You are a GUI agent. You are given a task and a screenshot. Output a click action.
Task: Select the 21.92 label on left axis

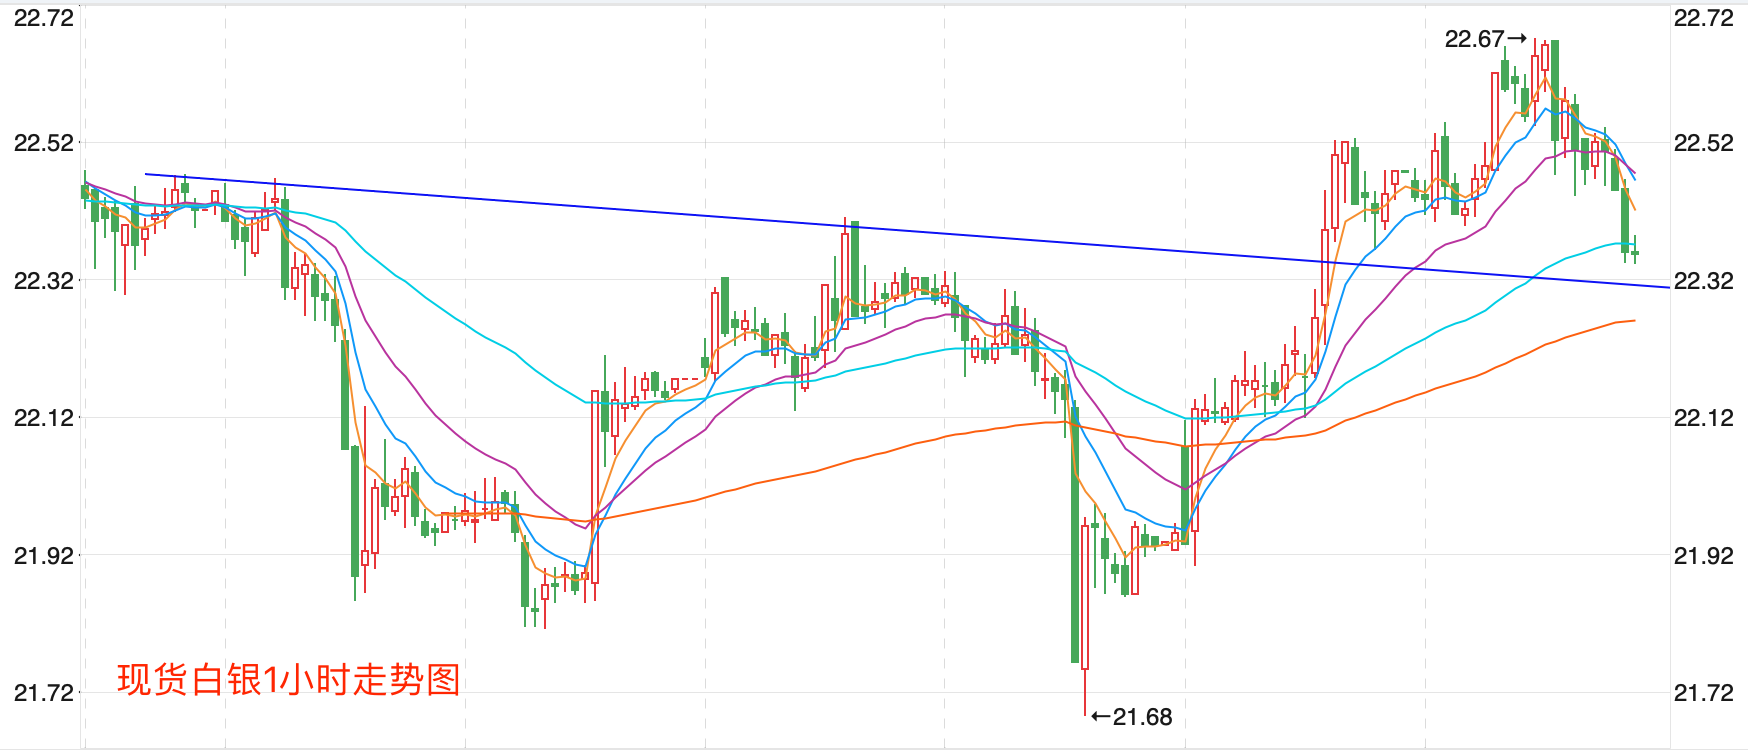(x=43, y=556)
